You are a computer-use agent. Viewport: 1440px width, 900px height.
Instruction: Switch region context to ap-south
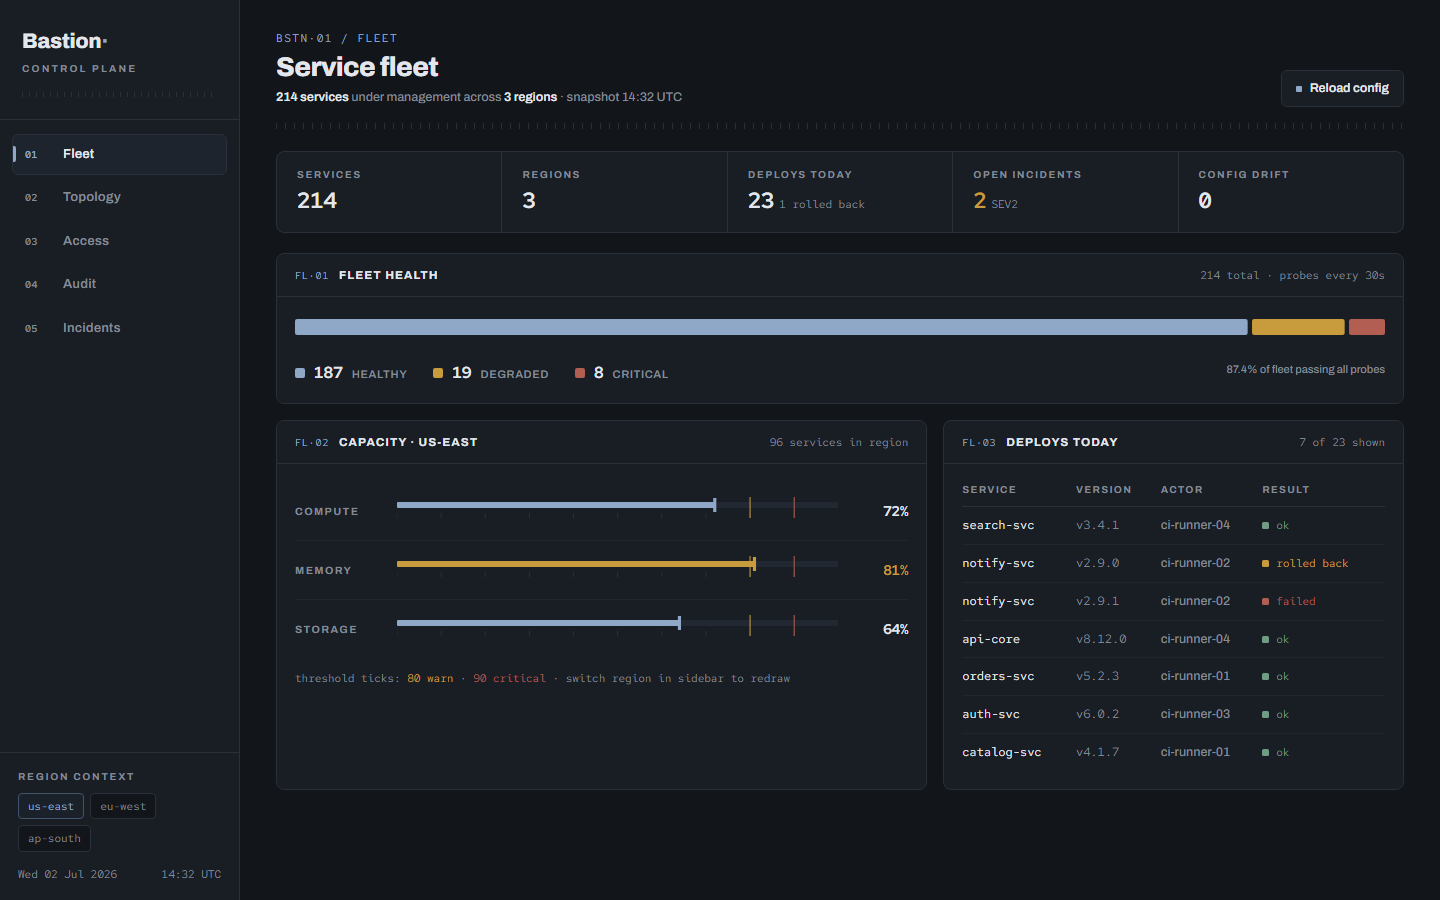point(54,838)
